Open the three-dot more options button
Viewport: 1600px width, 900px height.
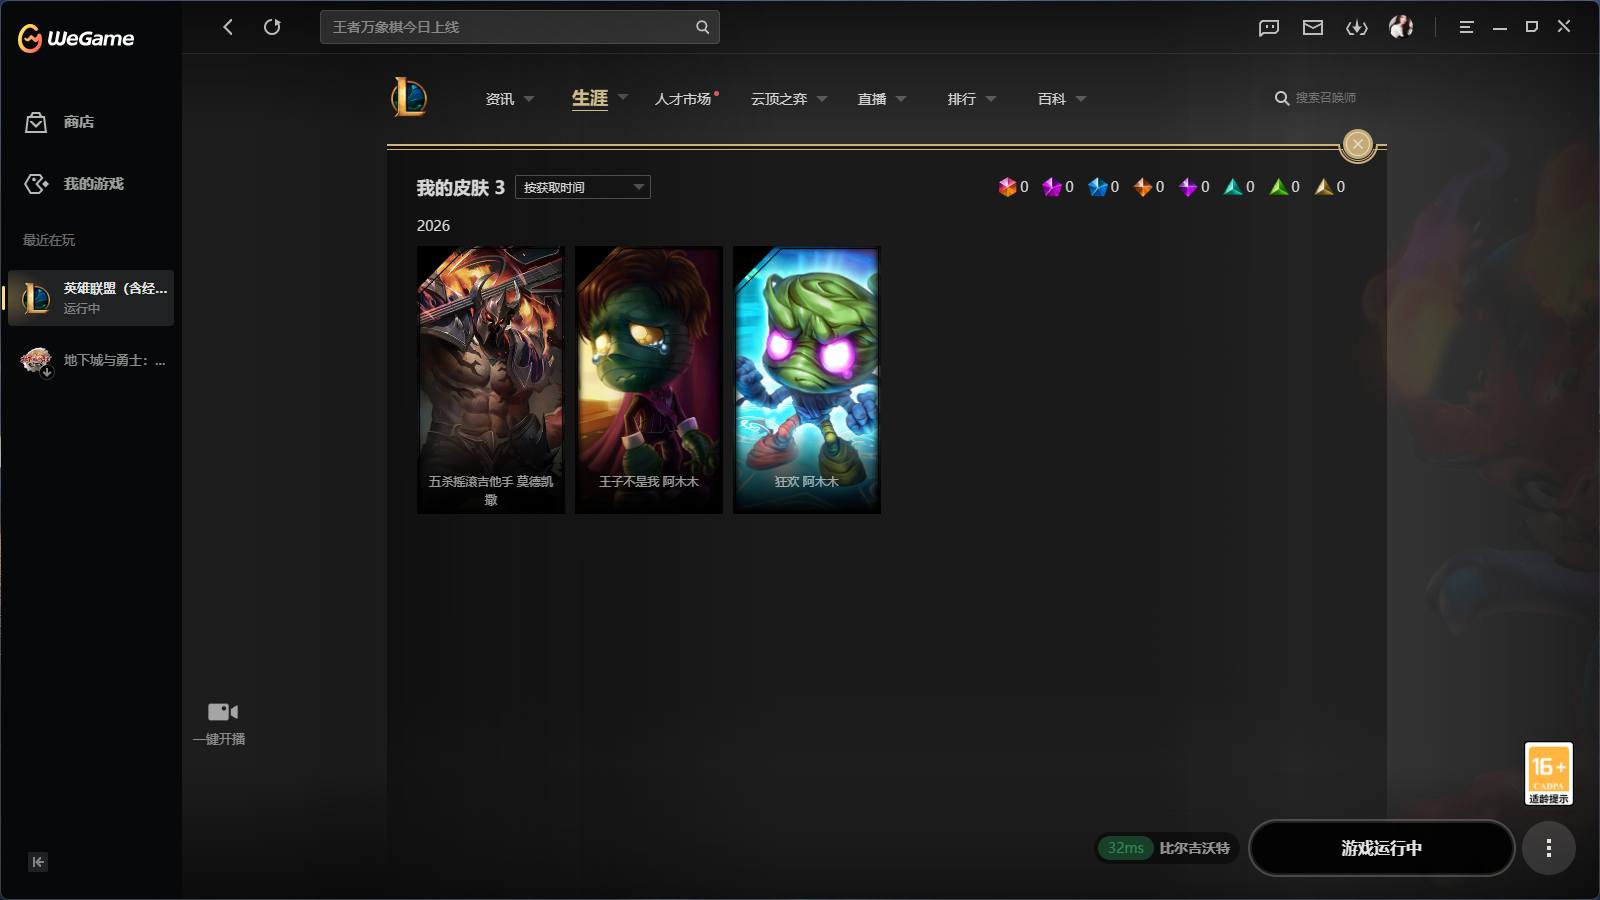tap(1548, 848)
